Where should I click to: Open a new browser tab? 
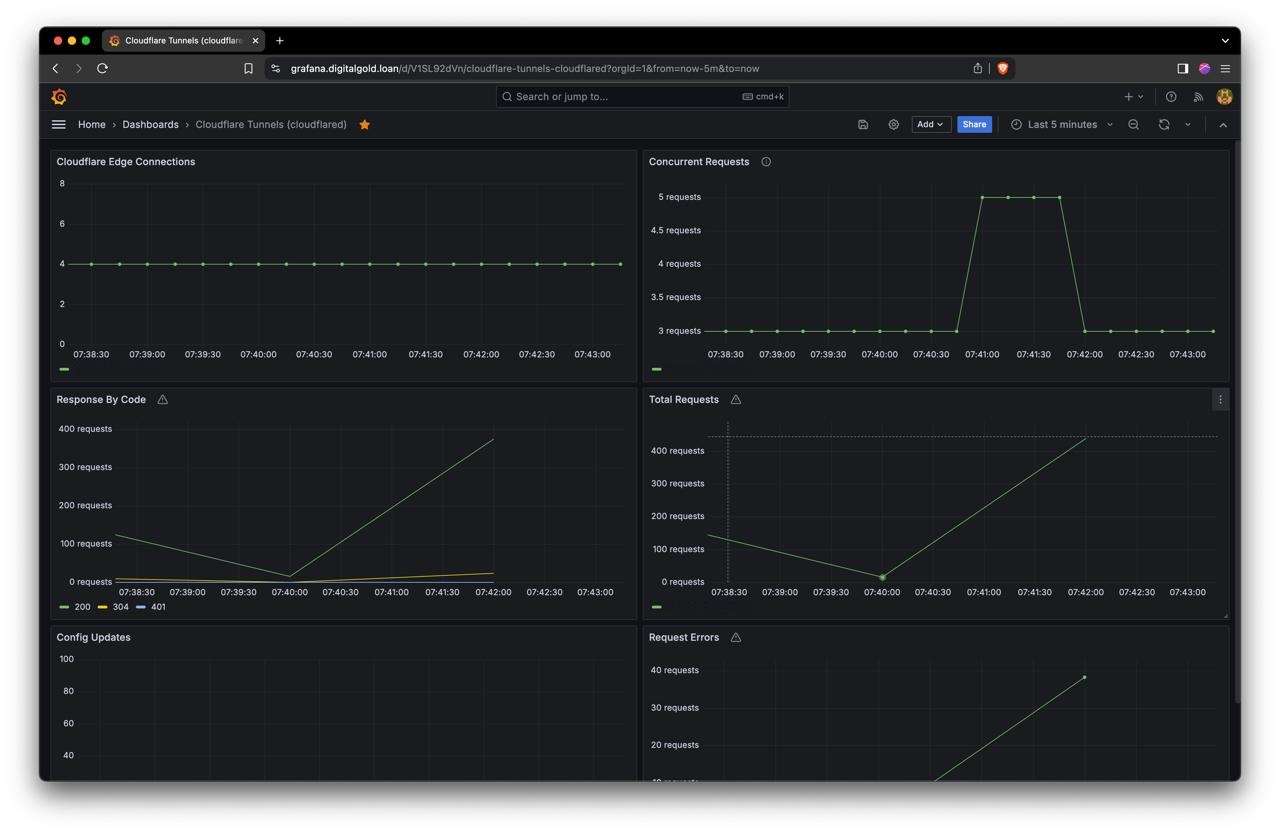[x=280, y=41]
